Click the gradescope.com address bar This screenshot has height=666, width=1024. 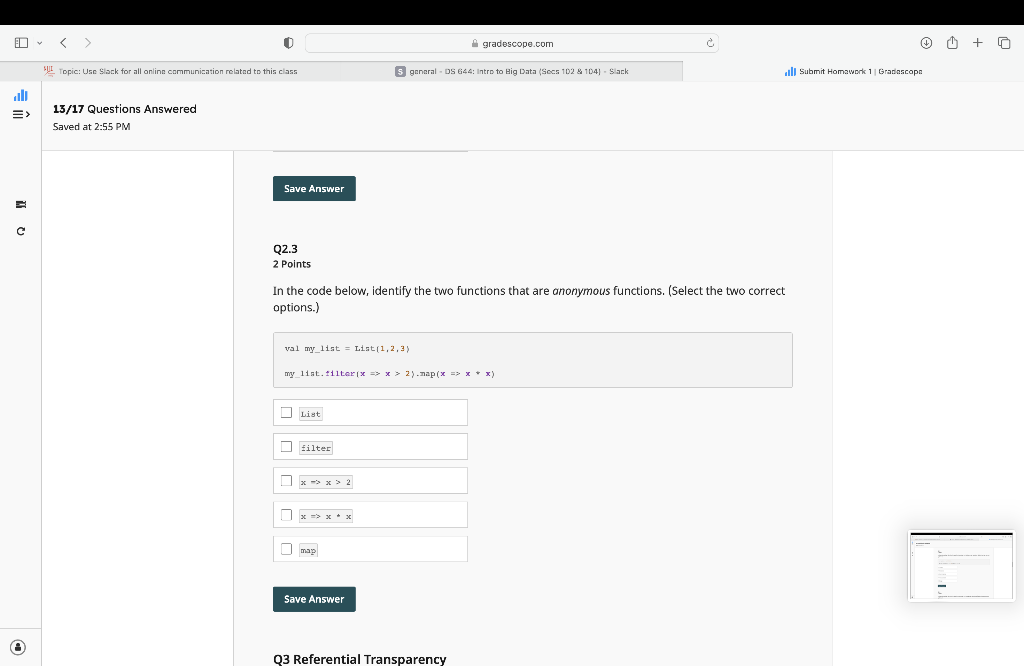511,43
